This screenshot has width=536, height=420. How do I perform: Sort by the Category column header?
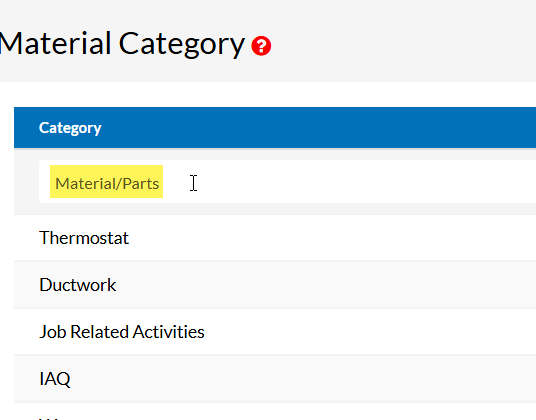pyautogui.click(x=70, y=128)
